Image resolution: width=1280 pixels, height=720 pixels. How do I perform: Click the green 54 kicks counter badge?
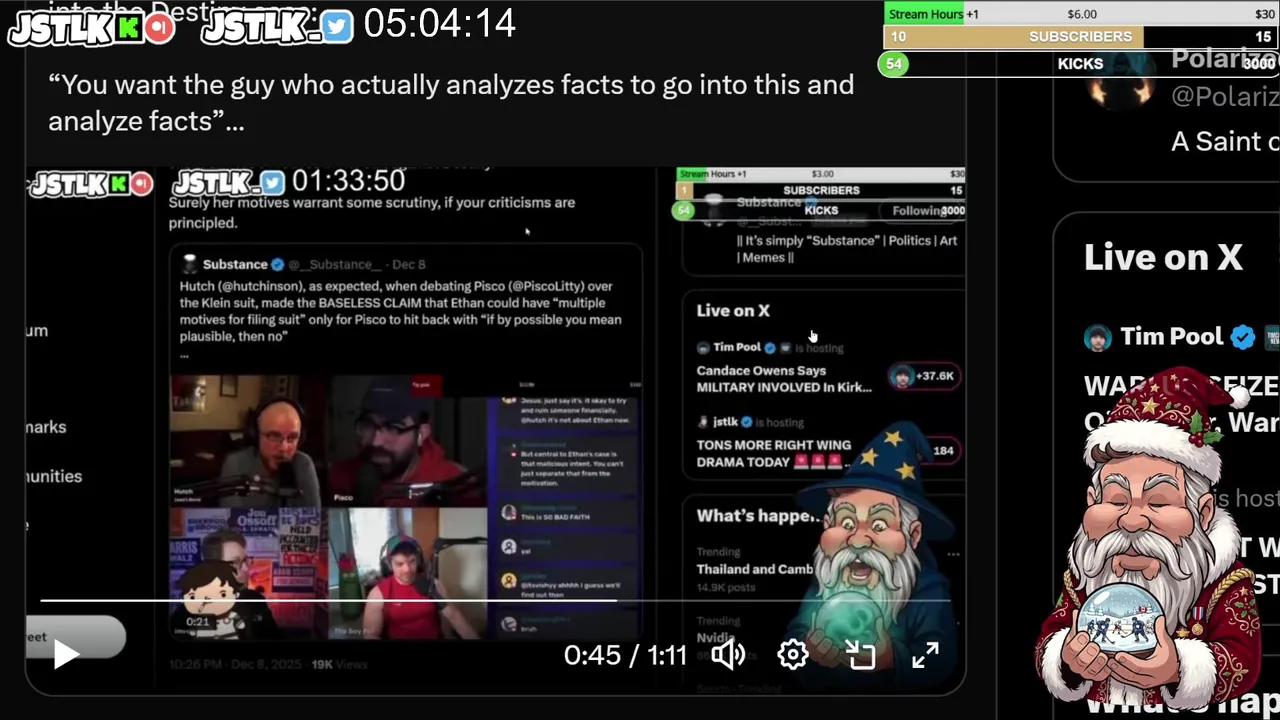(893, 64)
